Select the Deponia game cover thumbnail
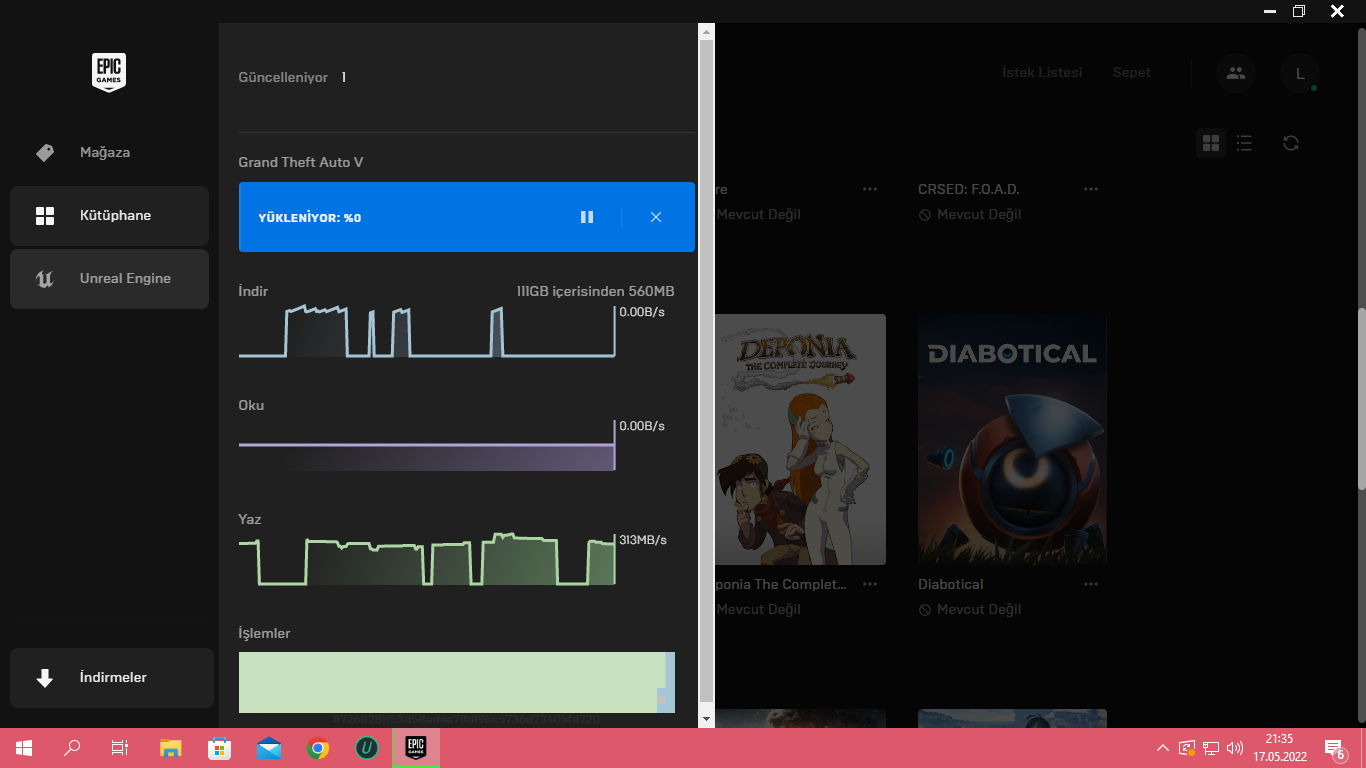Viewport: 1366px width, 768px height. [801, 439]
